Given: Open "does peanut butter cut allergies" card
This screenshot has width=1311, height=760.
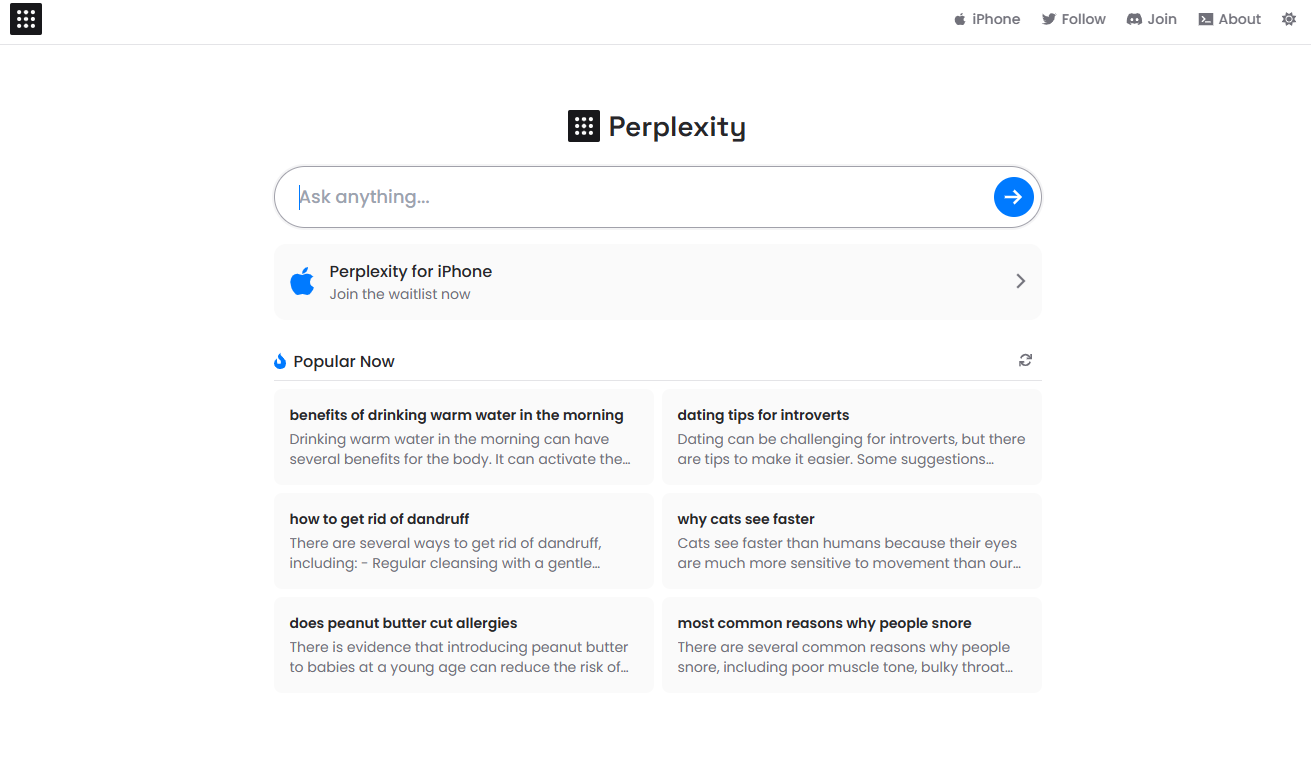Looking at the screenshot, I should pyautogui.click(x=463, y=645).
